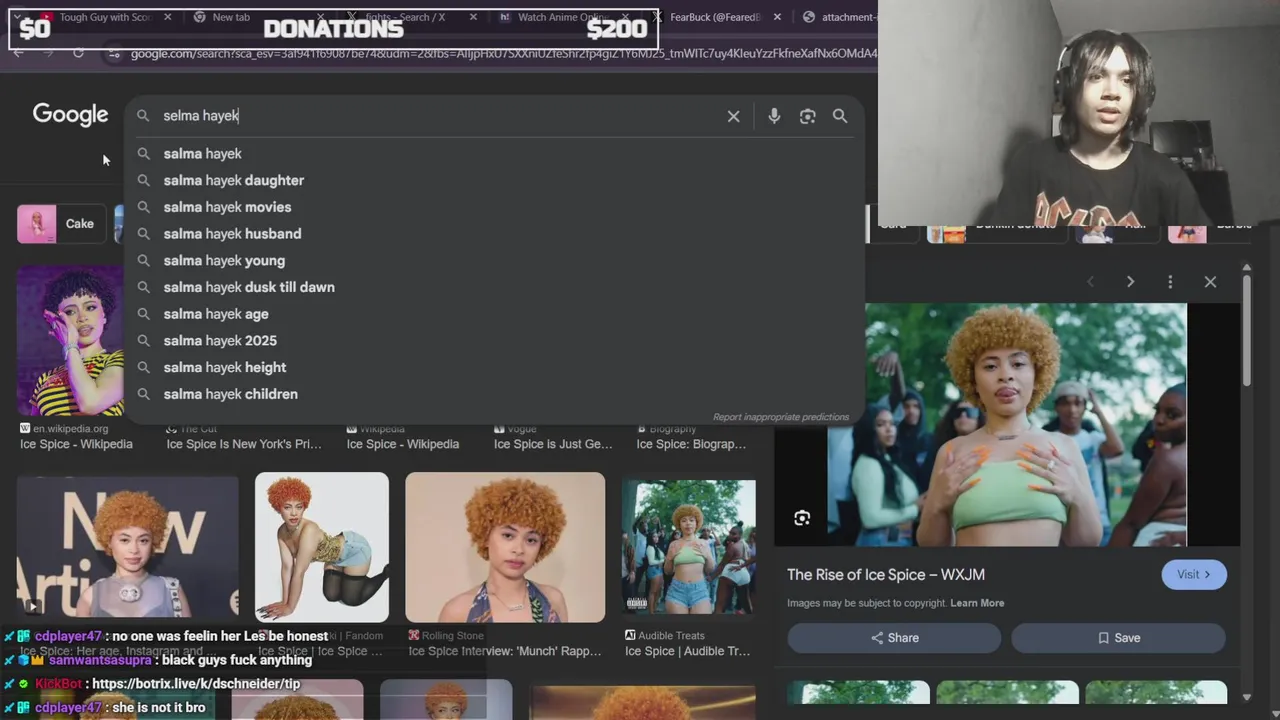Open 'The Rise of Ice Spice – WXJM' title
Image resolution: width=1280 pixels, height=720 pixels.
(x=886, y=574)
